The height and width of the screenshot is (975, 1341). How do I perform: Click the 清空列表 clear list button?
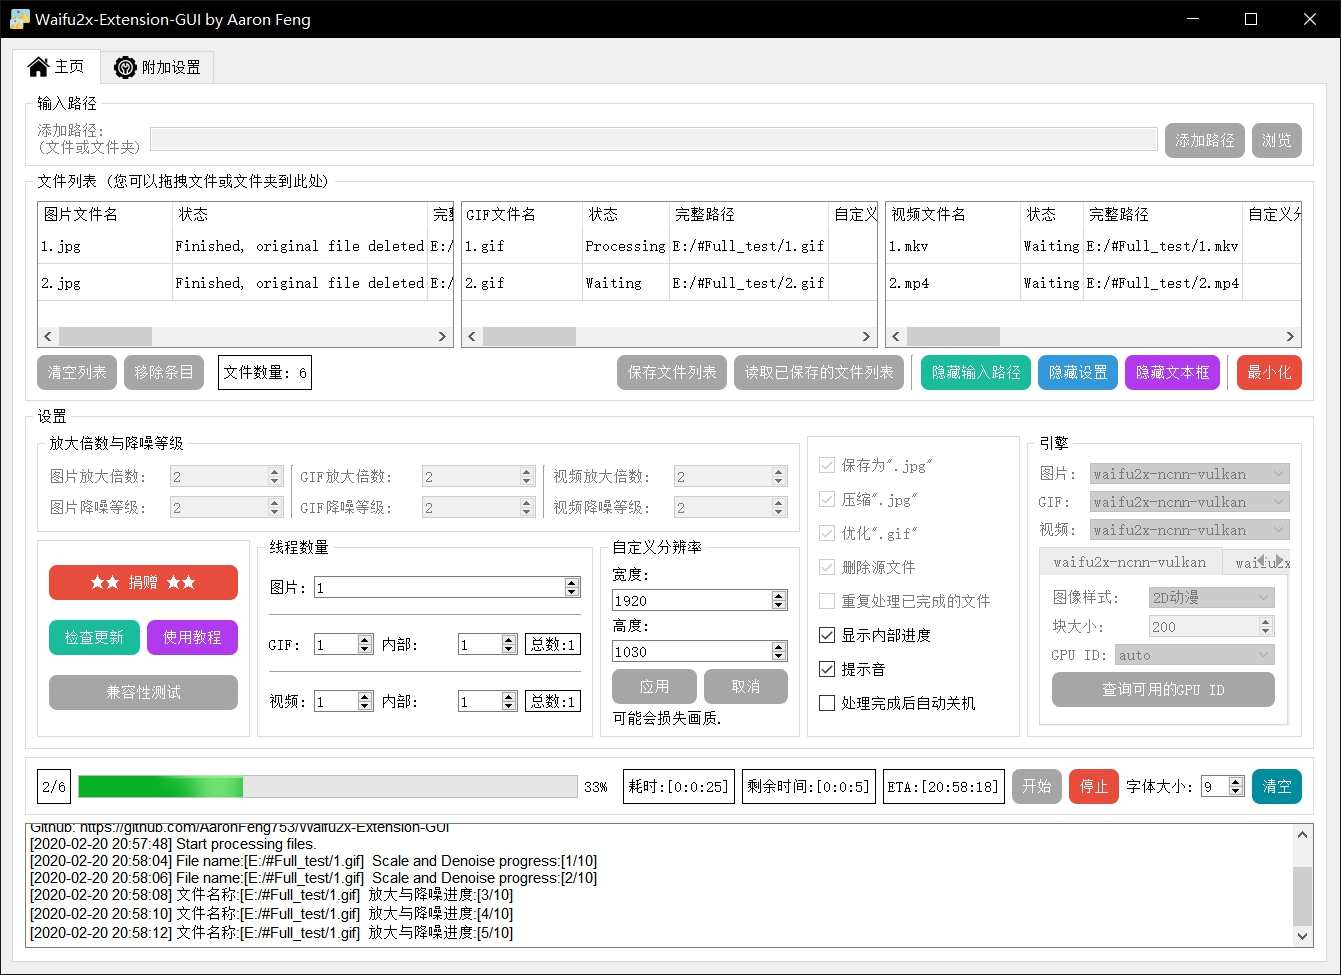point(77,373)
